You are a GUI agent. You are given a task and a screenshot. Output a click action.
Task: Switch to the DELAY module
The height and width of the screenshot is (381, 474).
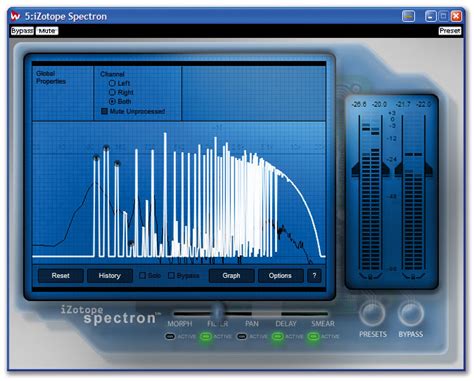click(286, 324)
